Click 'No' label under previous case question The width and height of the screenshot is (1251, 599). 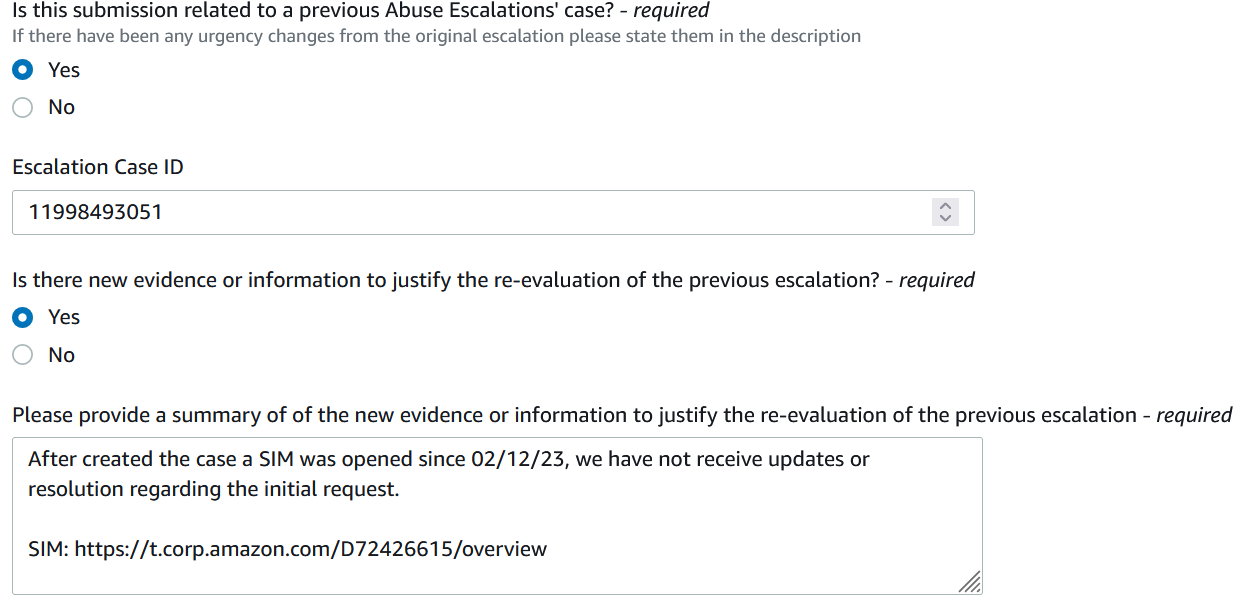(x=61, y=107)
